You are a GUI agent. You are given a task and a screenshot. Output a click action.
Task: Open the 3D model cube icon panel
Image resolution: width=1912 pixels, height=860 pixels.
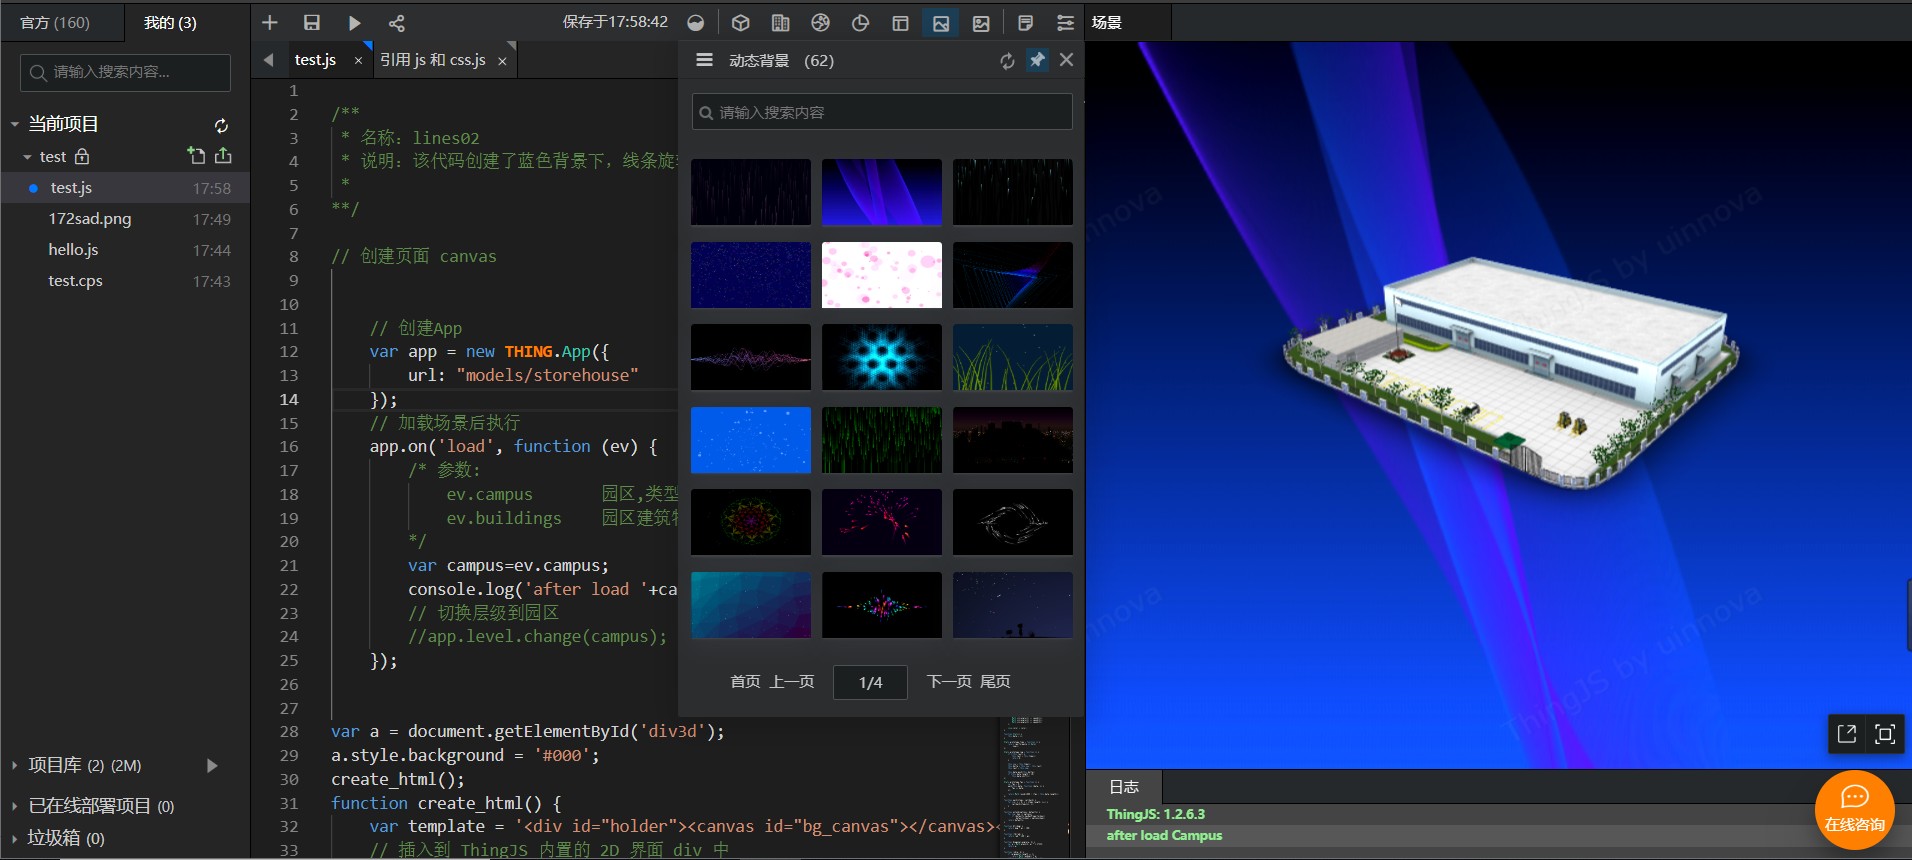tap(741, 22)
